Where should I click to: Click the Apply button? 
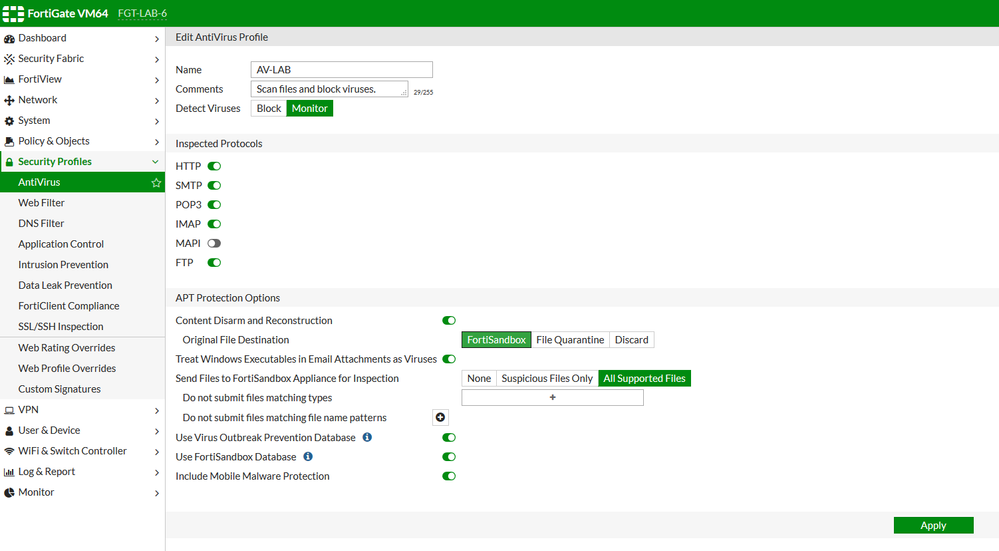[933, 526]
